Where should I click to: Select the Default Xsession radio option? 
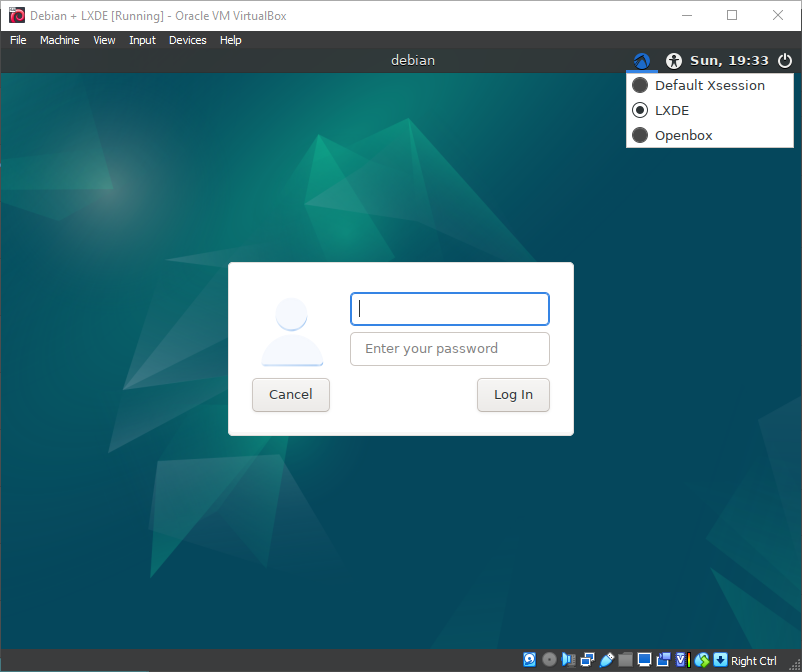point(641,86)
